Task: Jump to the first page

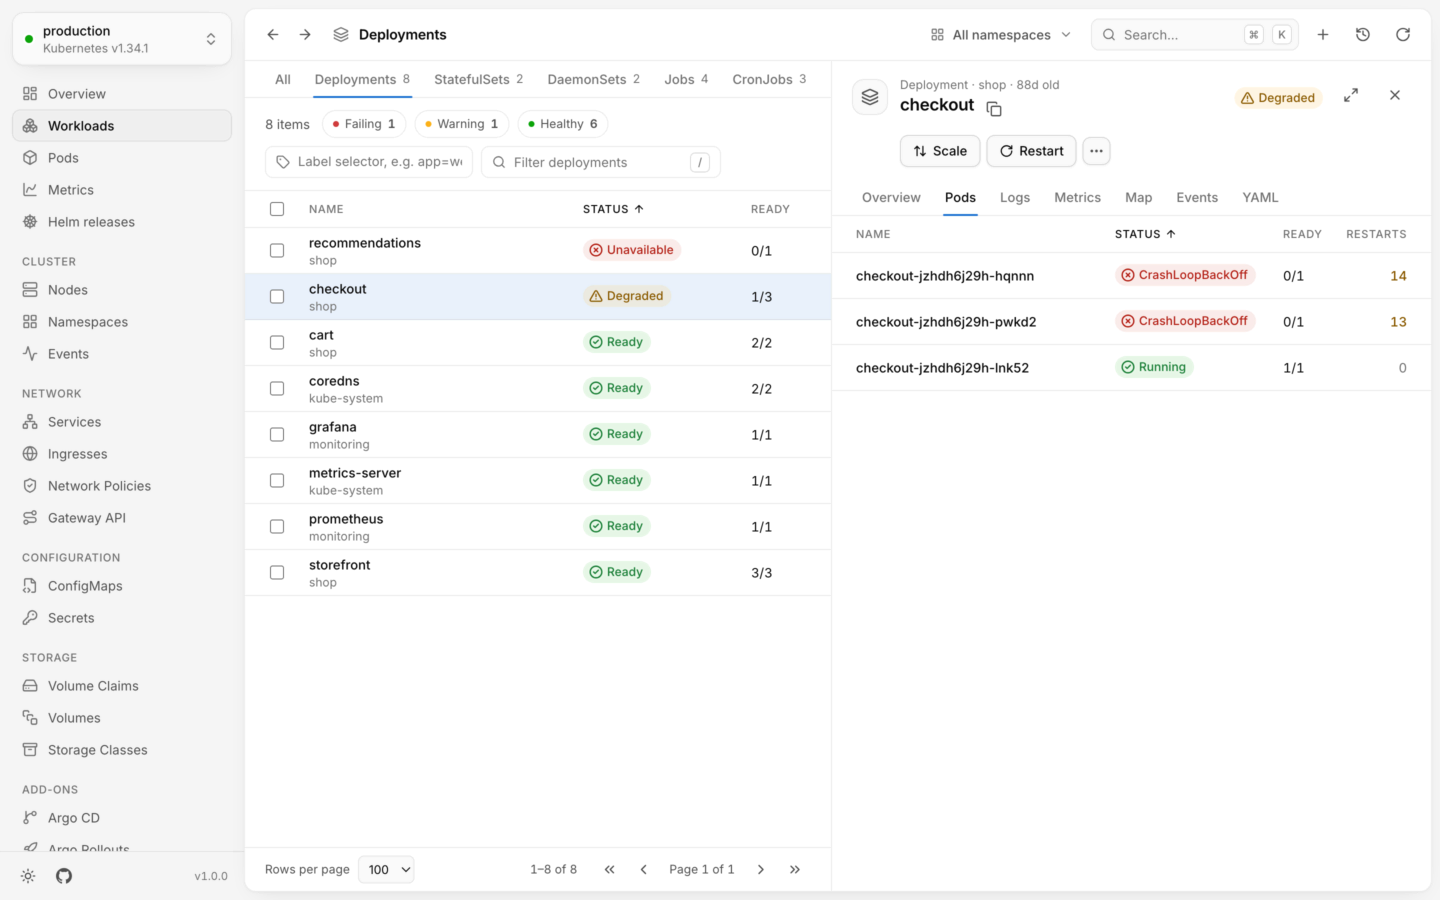Action: click(x=610, y=869)
